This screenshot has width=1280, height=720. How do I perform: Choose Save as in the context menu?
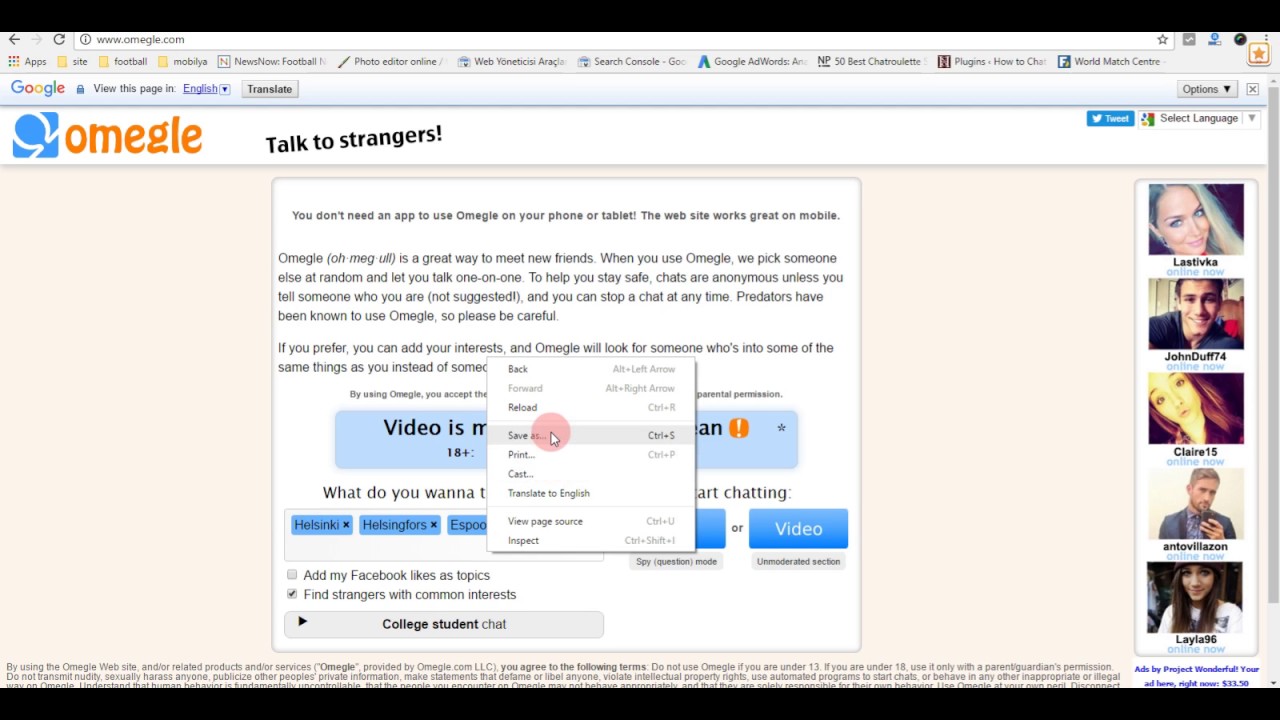click(x=590, y=435)
